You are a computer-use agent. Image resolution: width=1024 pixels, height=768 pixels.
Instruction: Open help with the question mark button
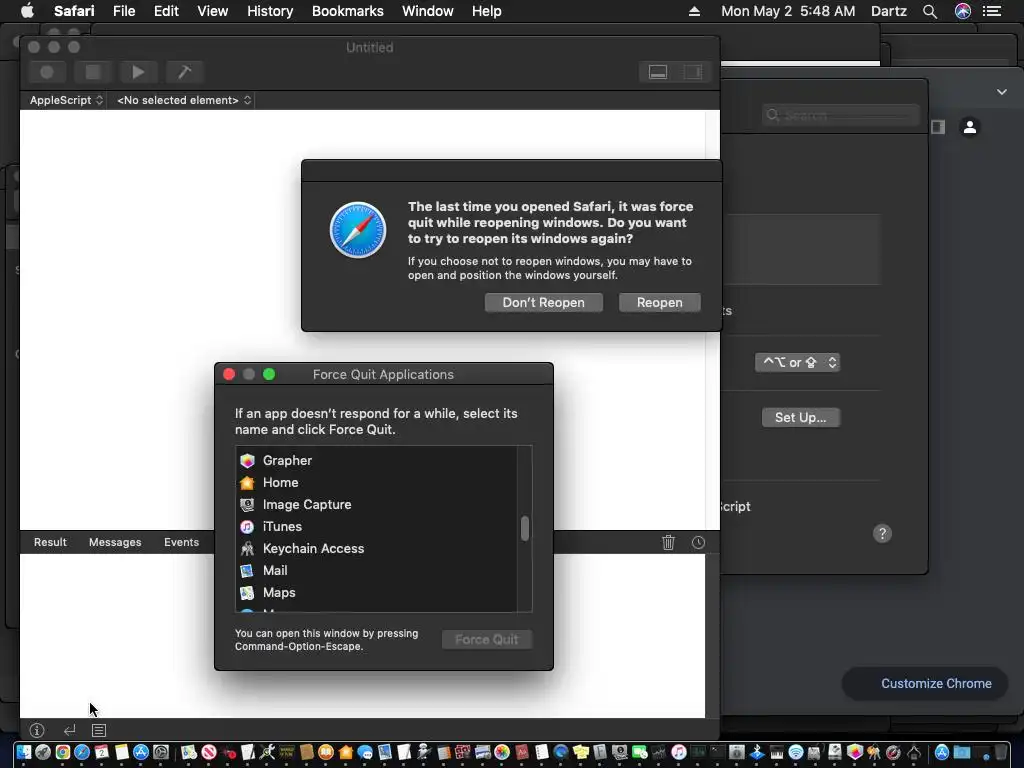pos(882,534)
